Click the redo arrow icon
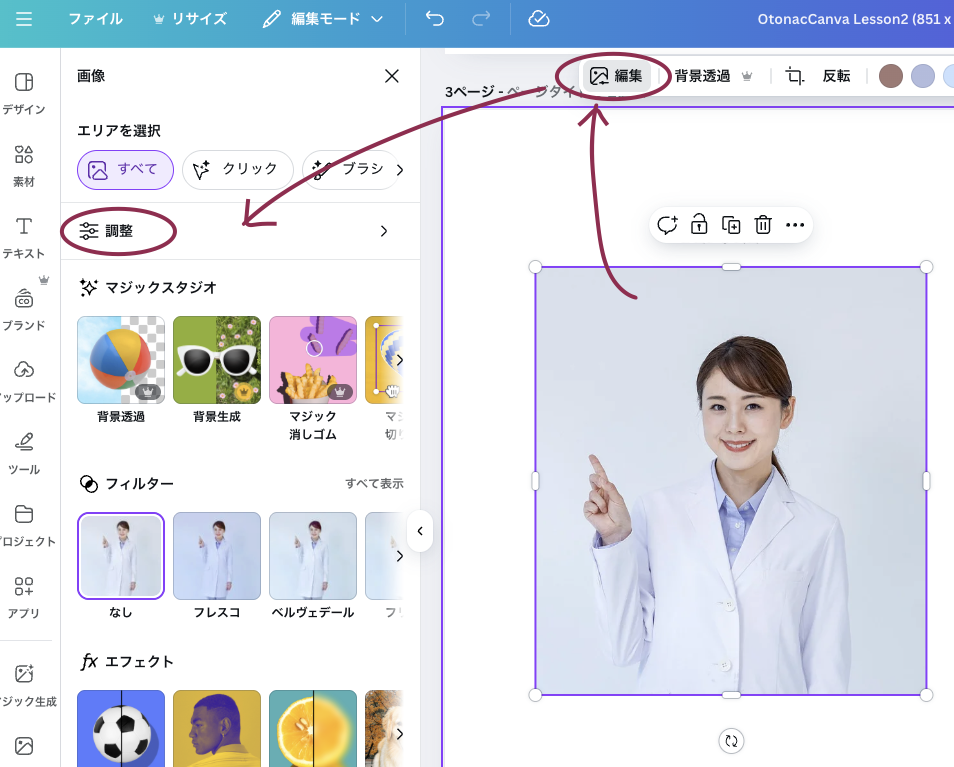Viewport: 954px width, 767px height. point(481,19)
